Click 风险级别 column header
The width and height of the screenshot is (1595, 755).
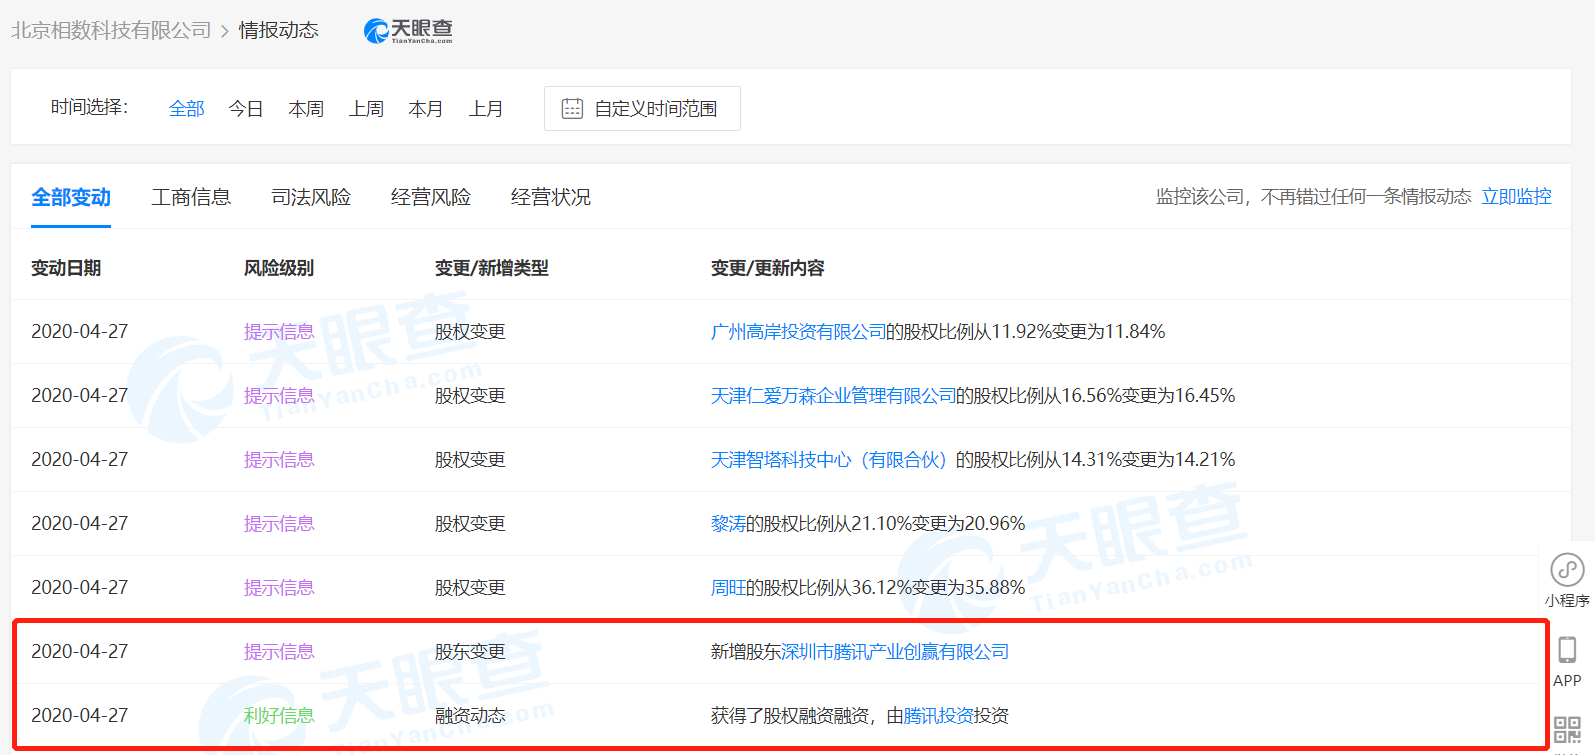[279, 268]
